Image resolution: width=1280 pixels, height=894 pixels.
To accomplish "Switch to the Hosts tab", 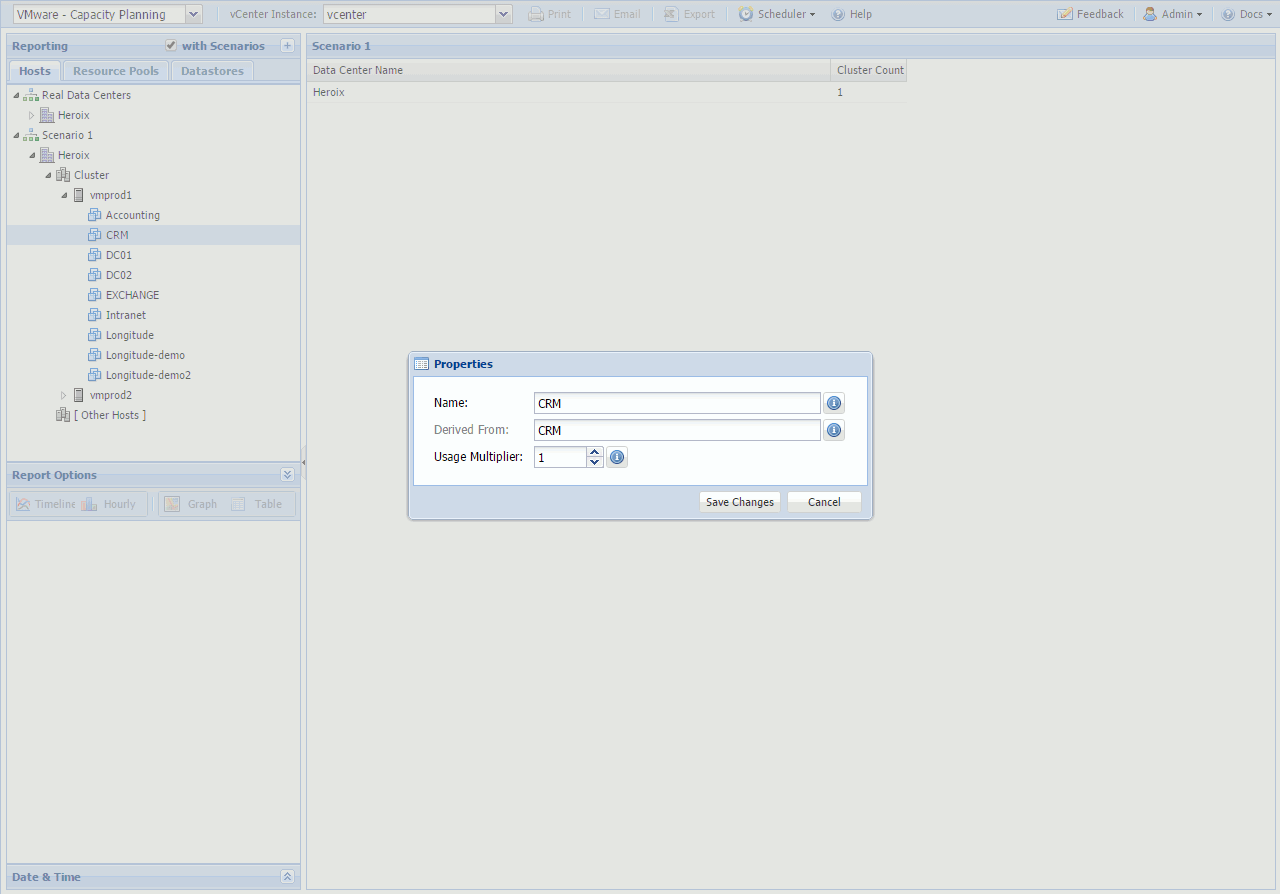I will 35,71.
